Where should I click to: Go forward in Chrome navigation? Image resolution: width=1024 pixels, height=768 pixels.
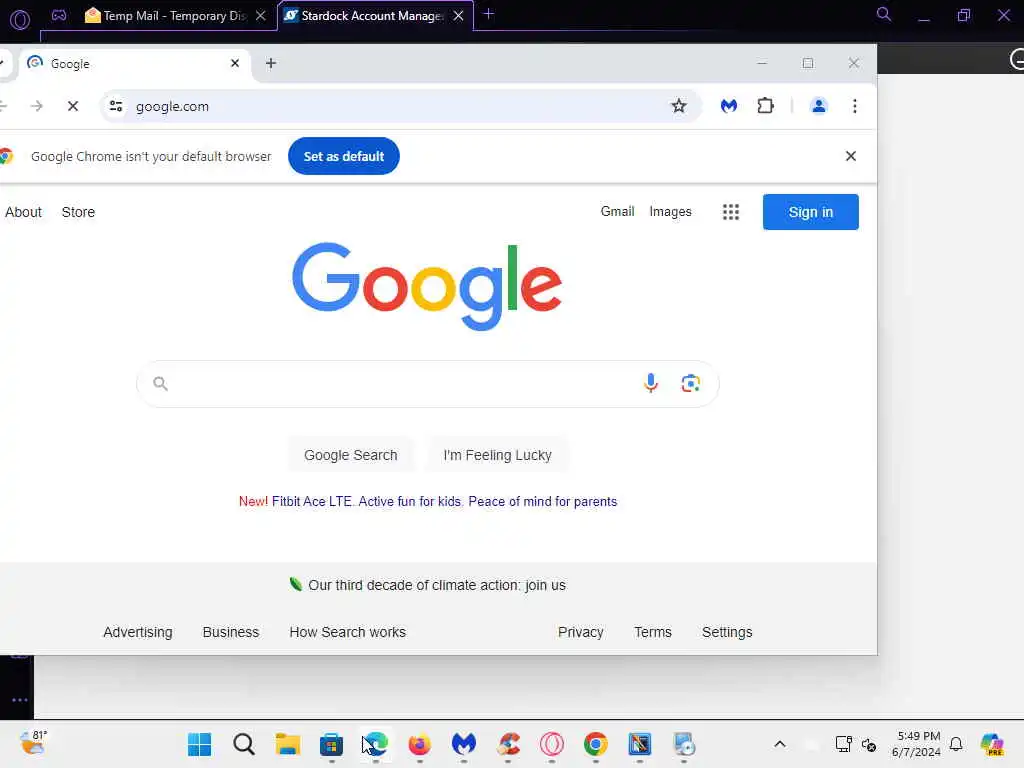(37, 106)
